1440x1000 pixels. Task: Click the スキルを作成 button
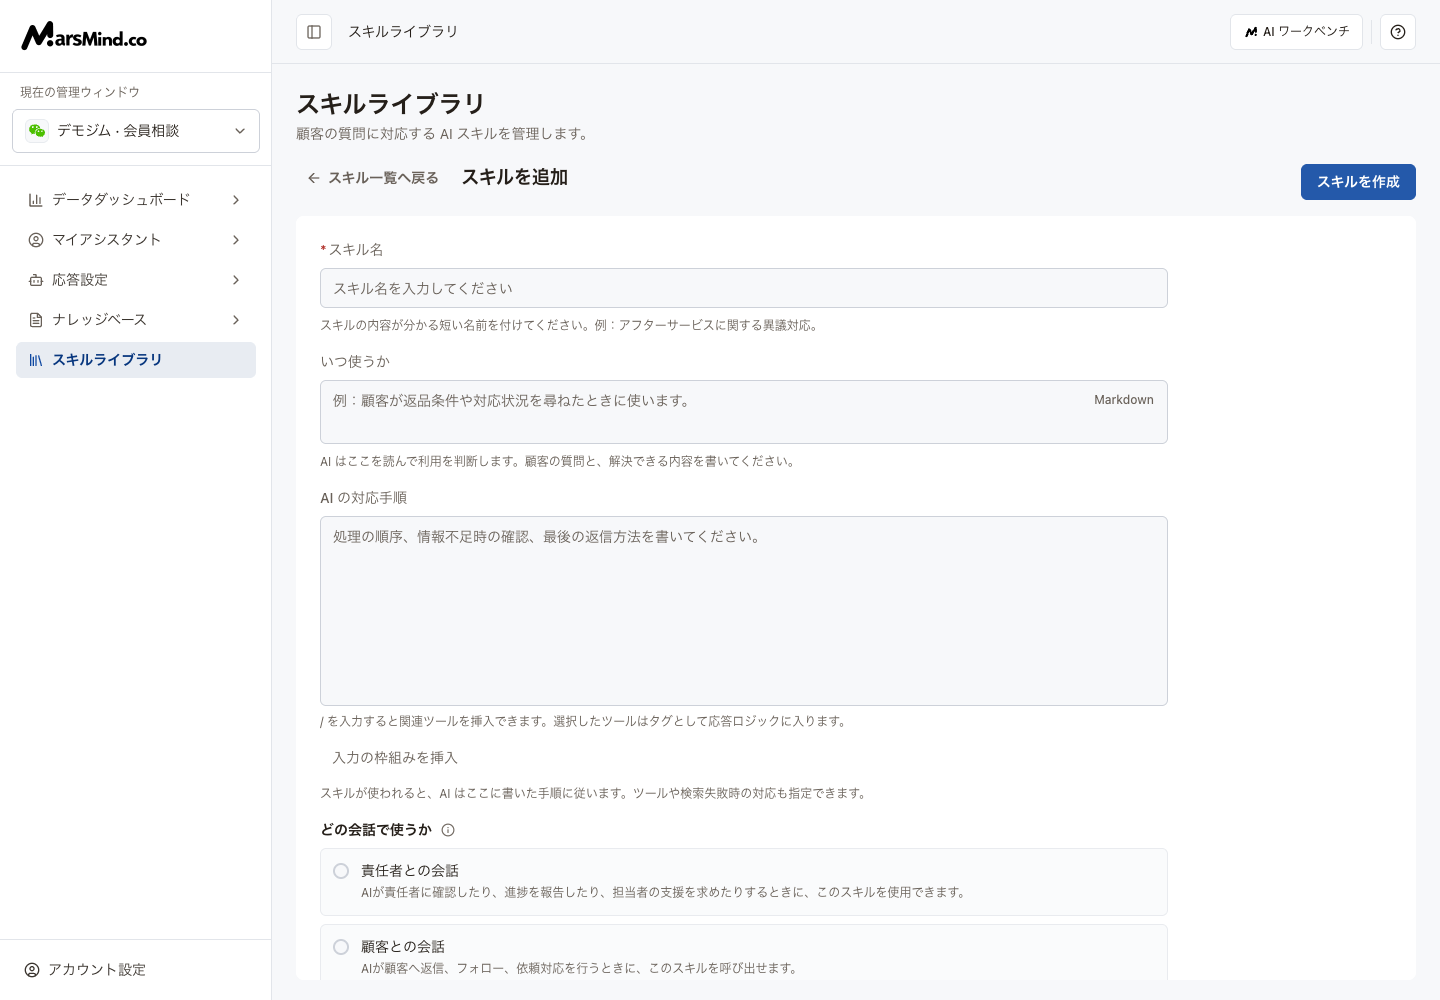pos(1358,182)
